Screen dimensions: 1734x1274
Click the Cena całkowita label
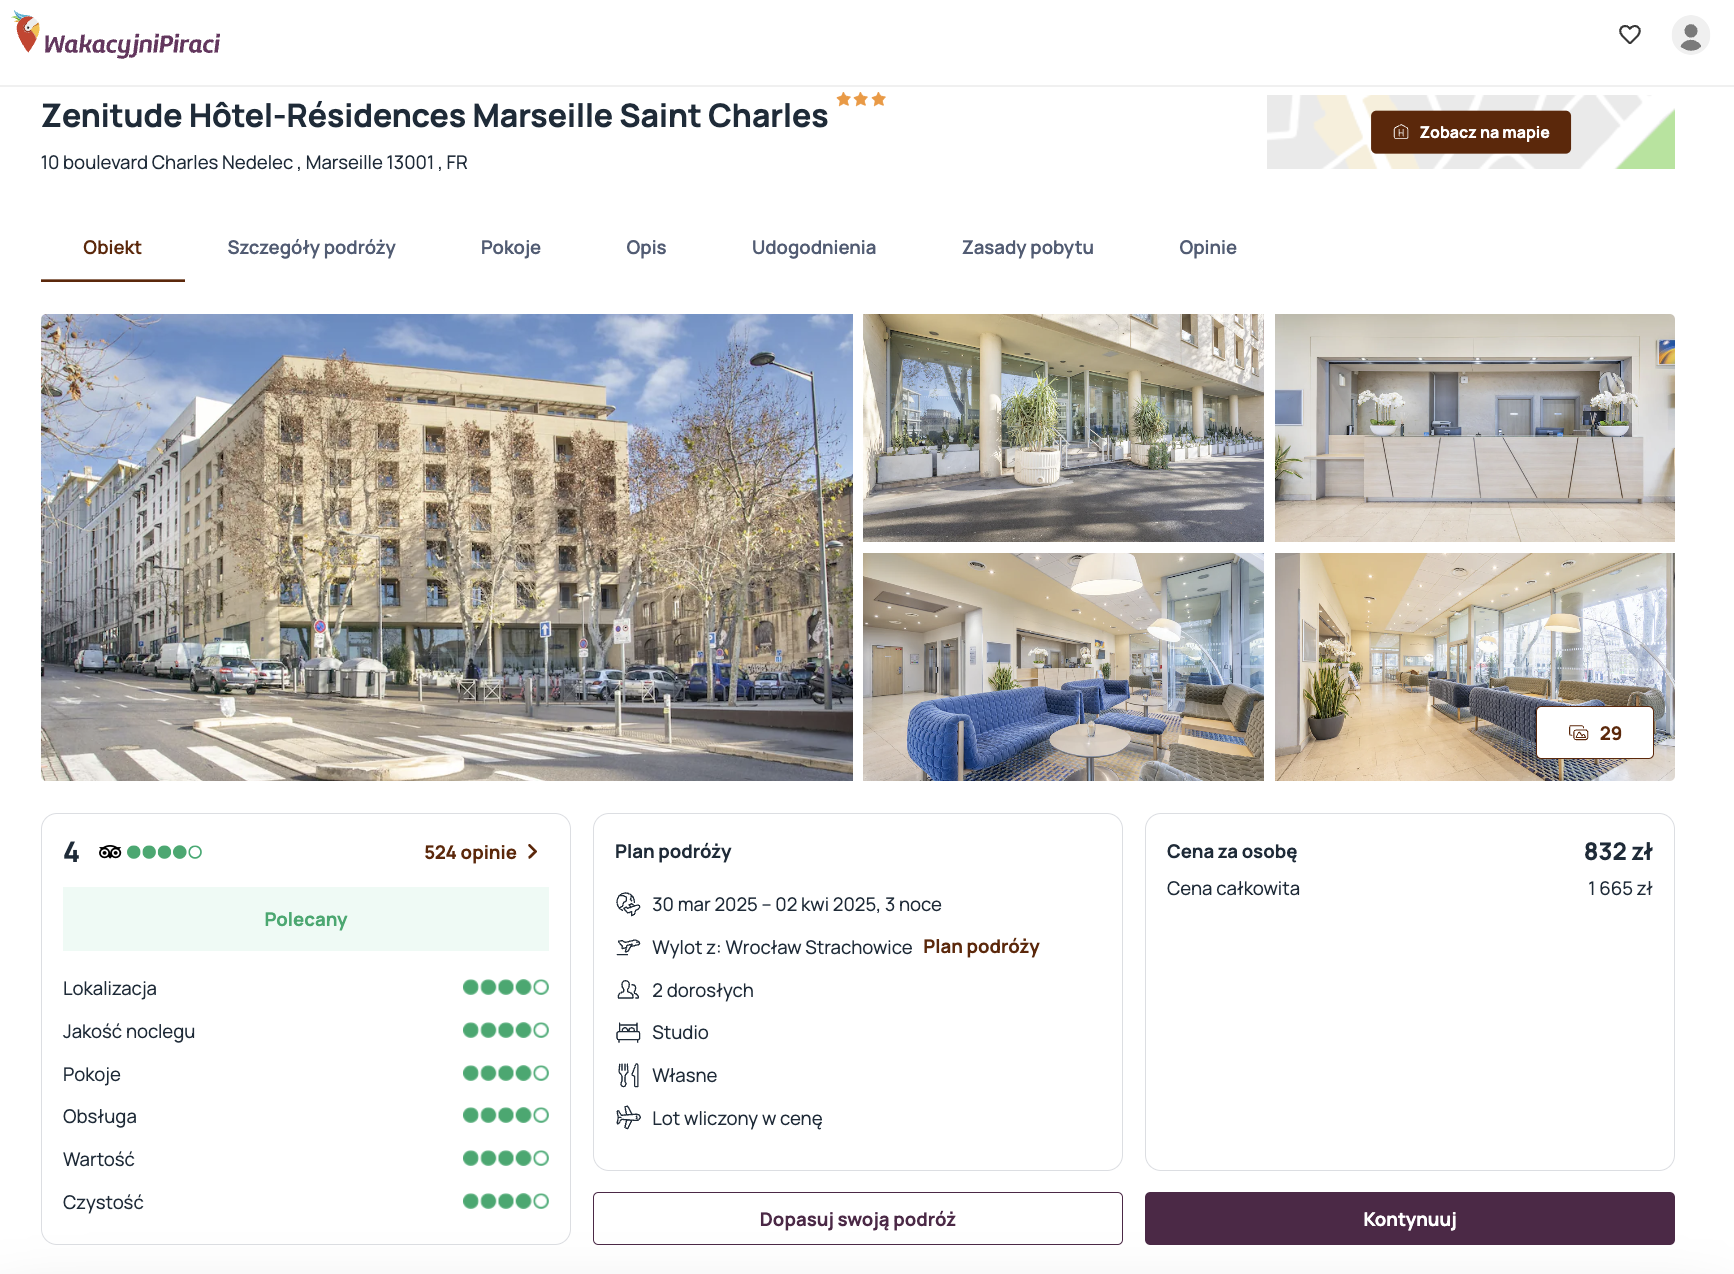(x=1233, y=888)
